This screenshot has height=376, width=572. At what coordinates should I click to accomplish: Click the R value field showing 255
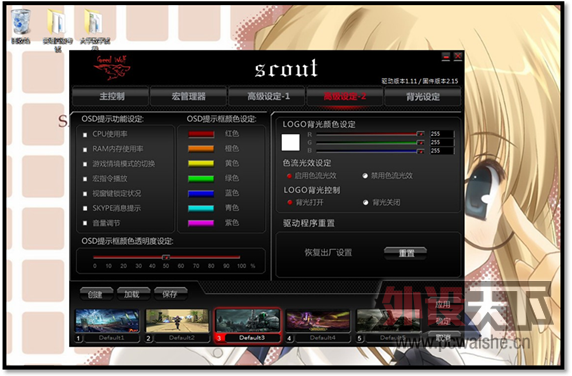(442, 134)
